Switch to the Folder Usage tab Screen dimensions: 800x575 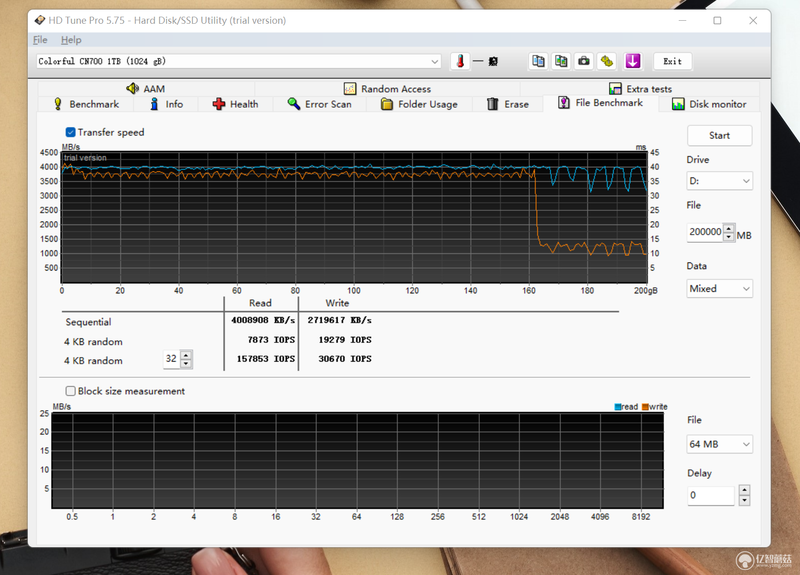click(x=419, y=104)
